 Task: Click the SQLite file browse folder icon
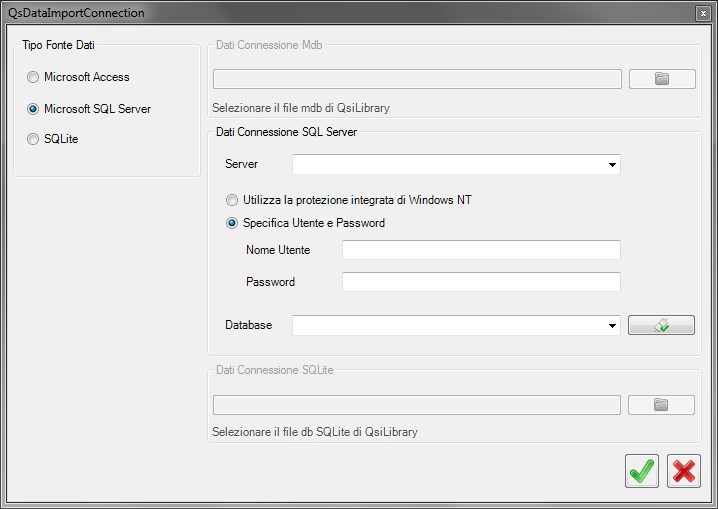[661, 405]
